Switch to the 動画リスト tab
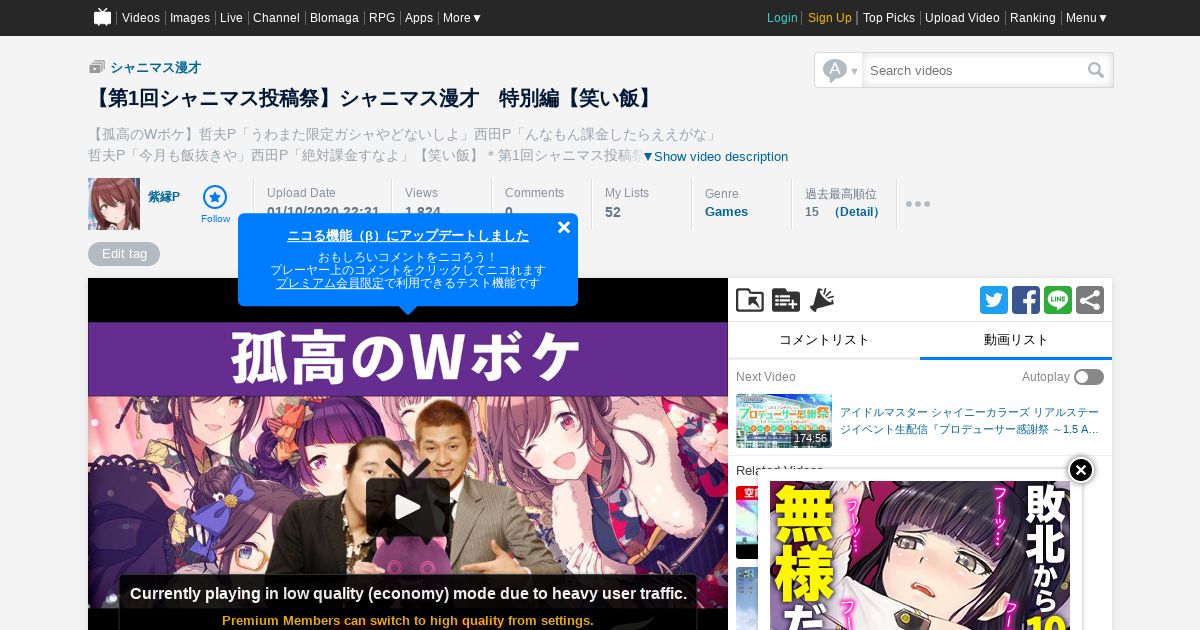Image resolution: width=1200 pixels, height=630 pixels. tap(1016, 340)
